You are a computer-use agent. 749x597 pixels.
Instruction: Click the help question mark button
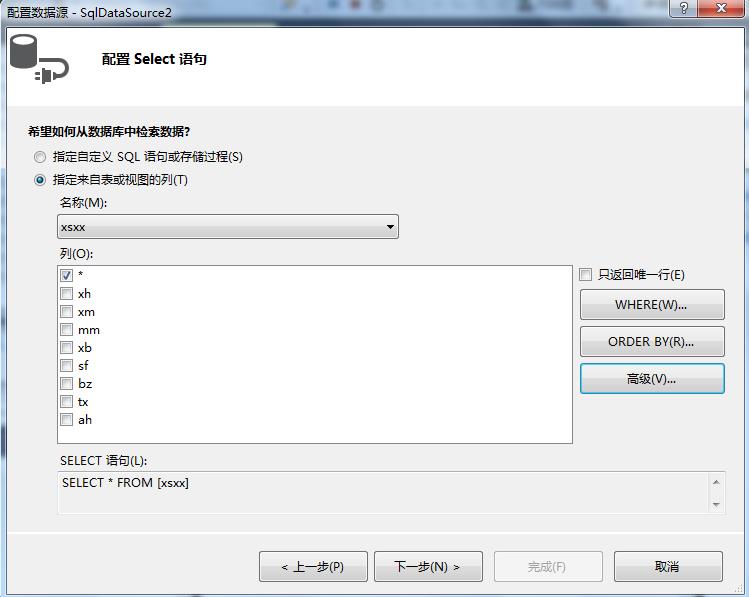(683, 10)
